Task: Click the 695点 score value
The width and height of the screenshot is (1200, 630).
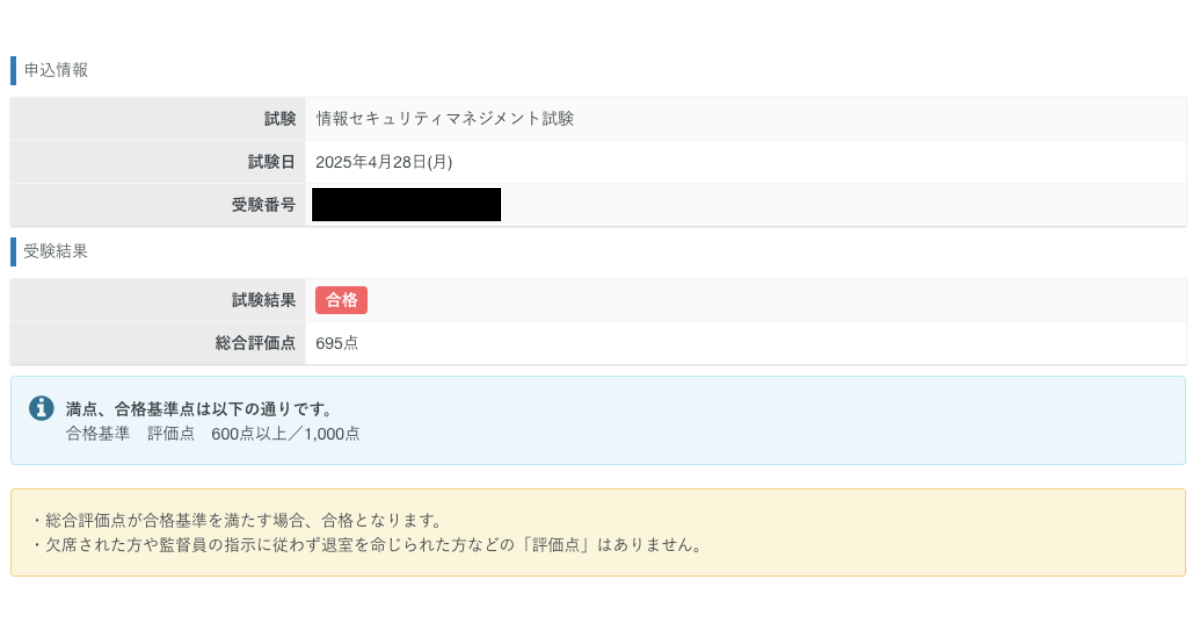Action: (337, 343)
